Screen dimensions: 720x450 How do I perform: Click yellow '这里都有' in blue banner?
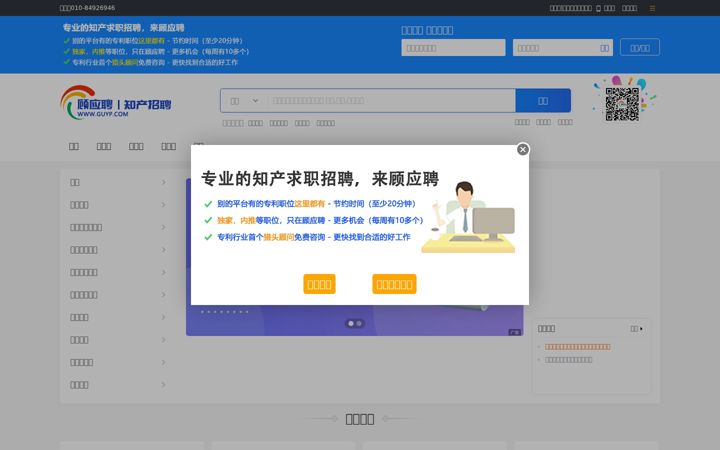point(151,41)
